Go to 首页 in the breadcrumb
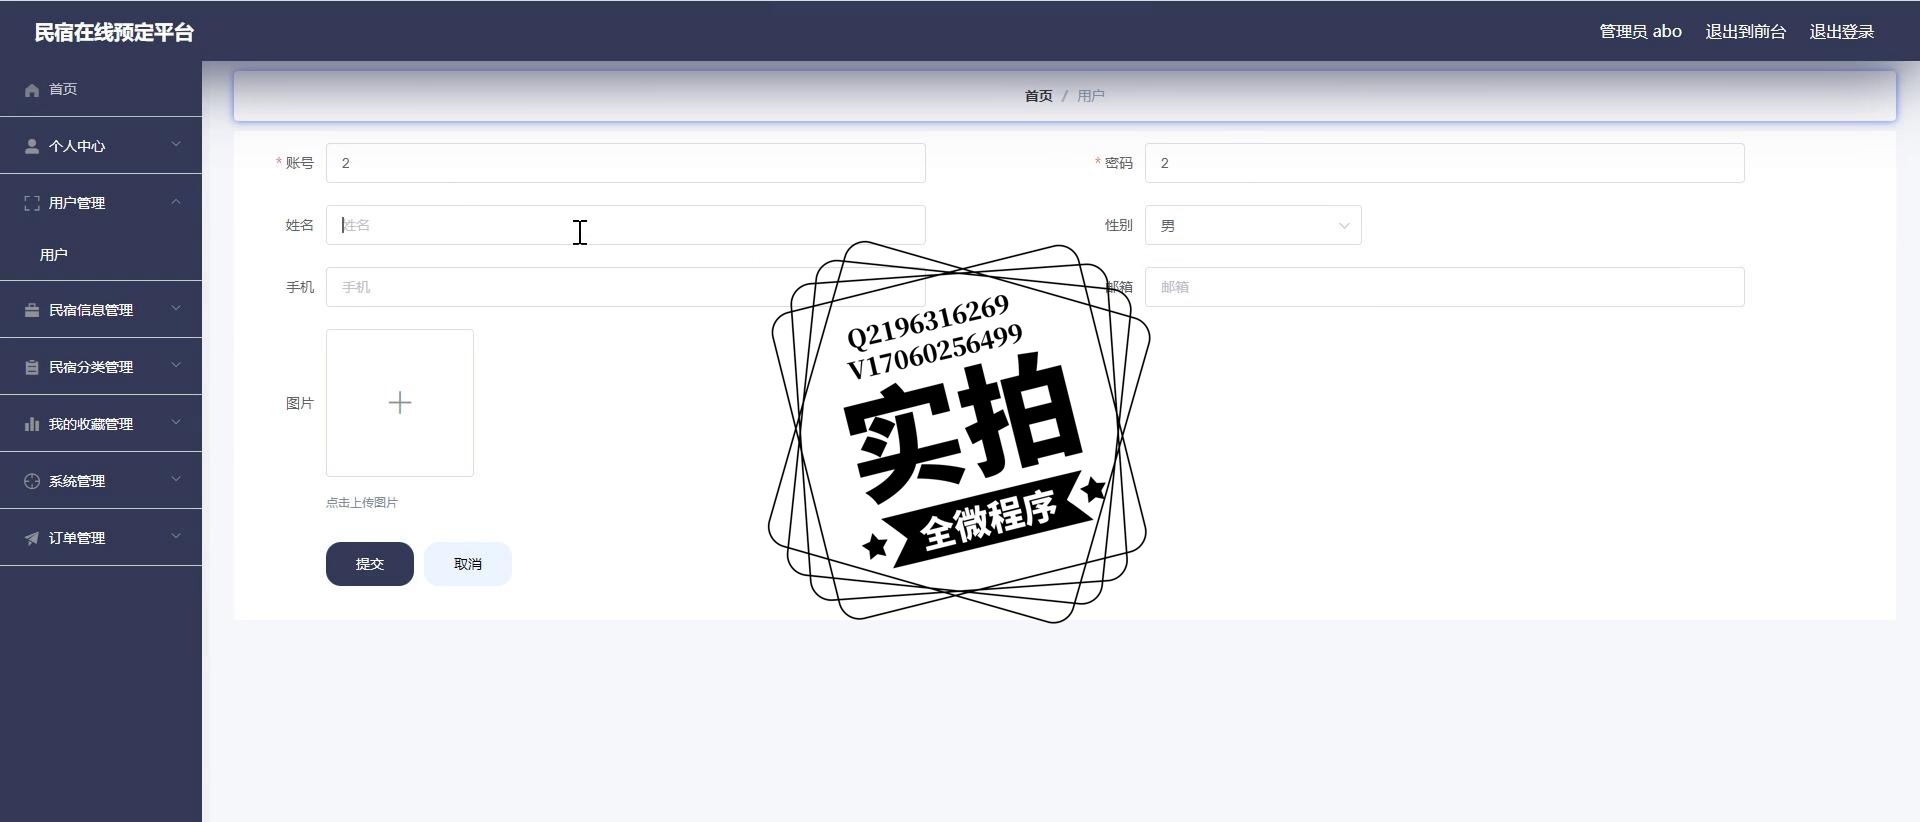The height and width of the screenshot is (822, 1920). tap(1038, 96)
